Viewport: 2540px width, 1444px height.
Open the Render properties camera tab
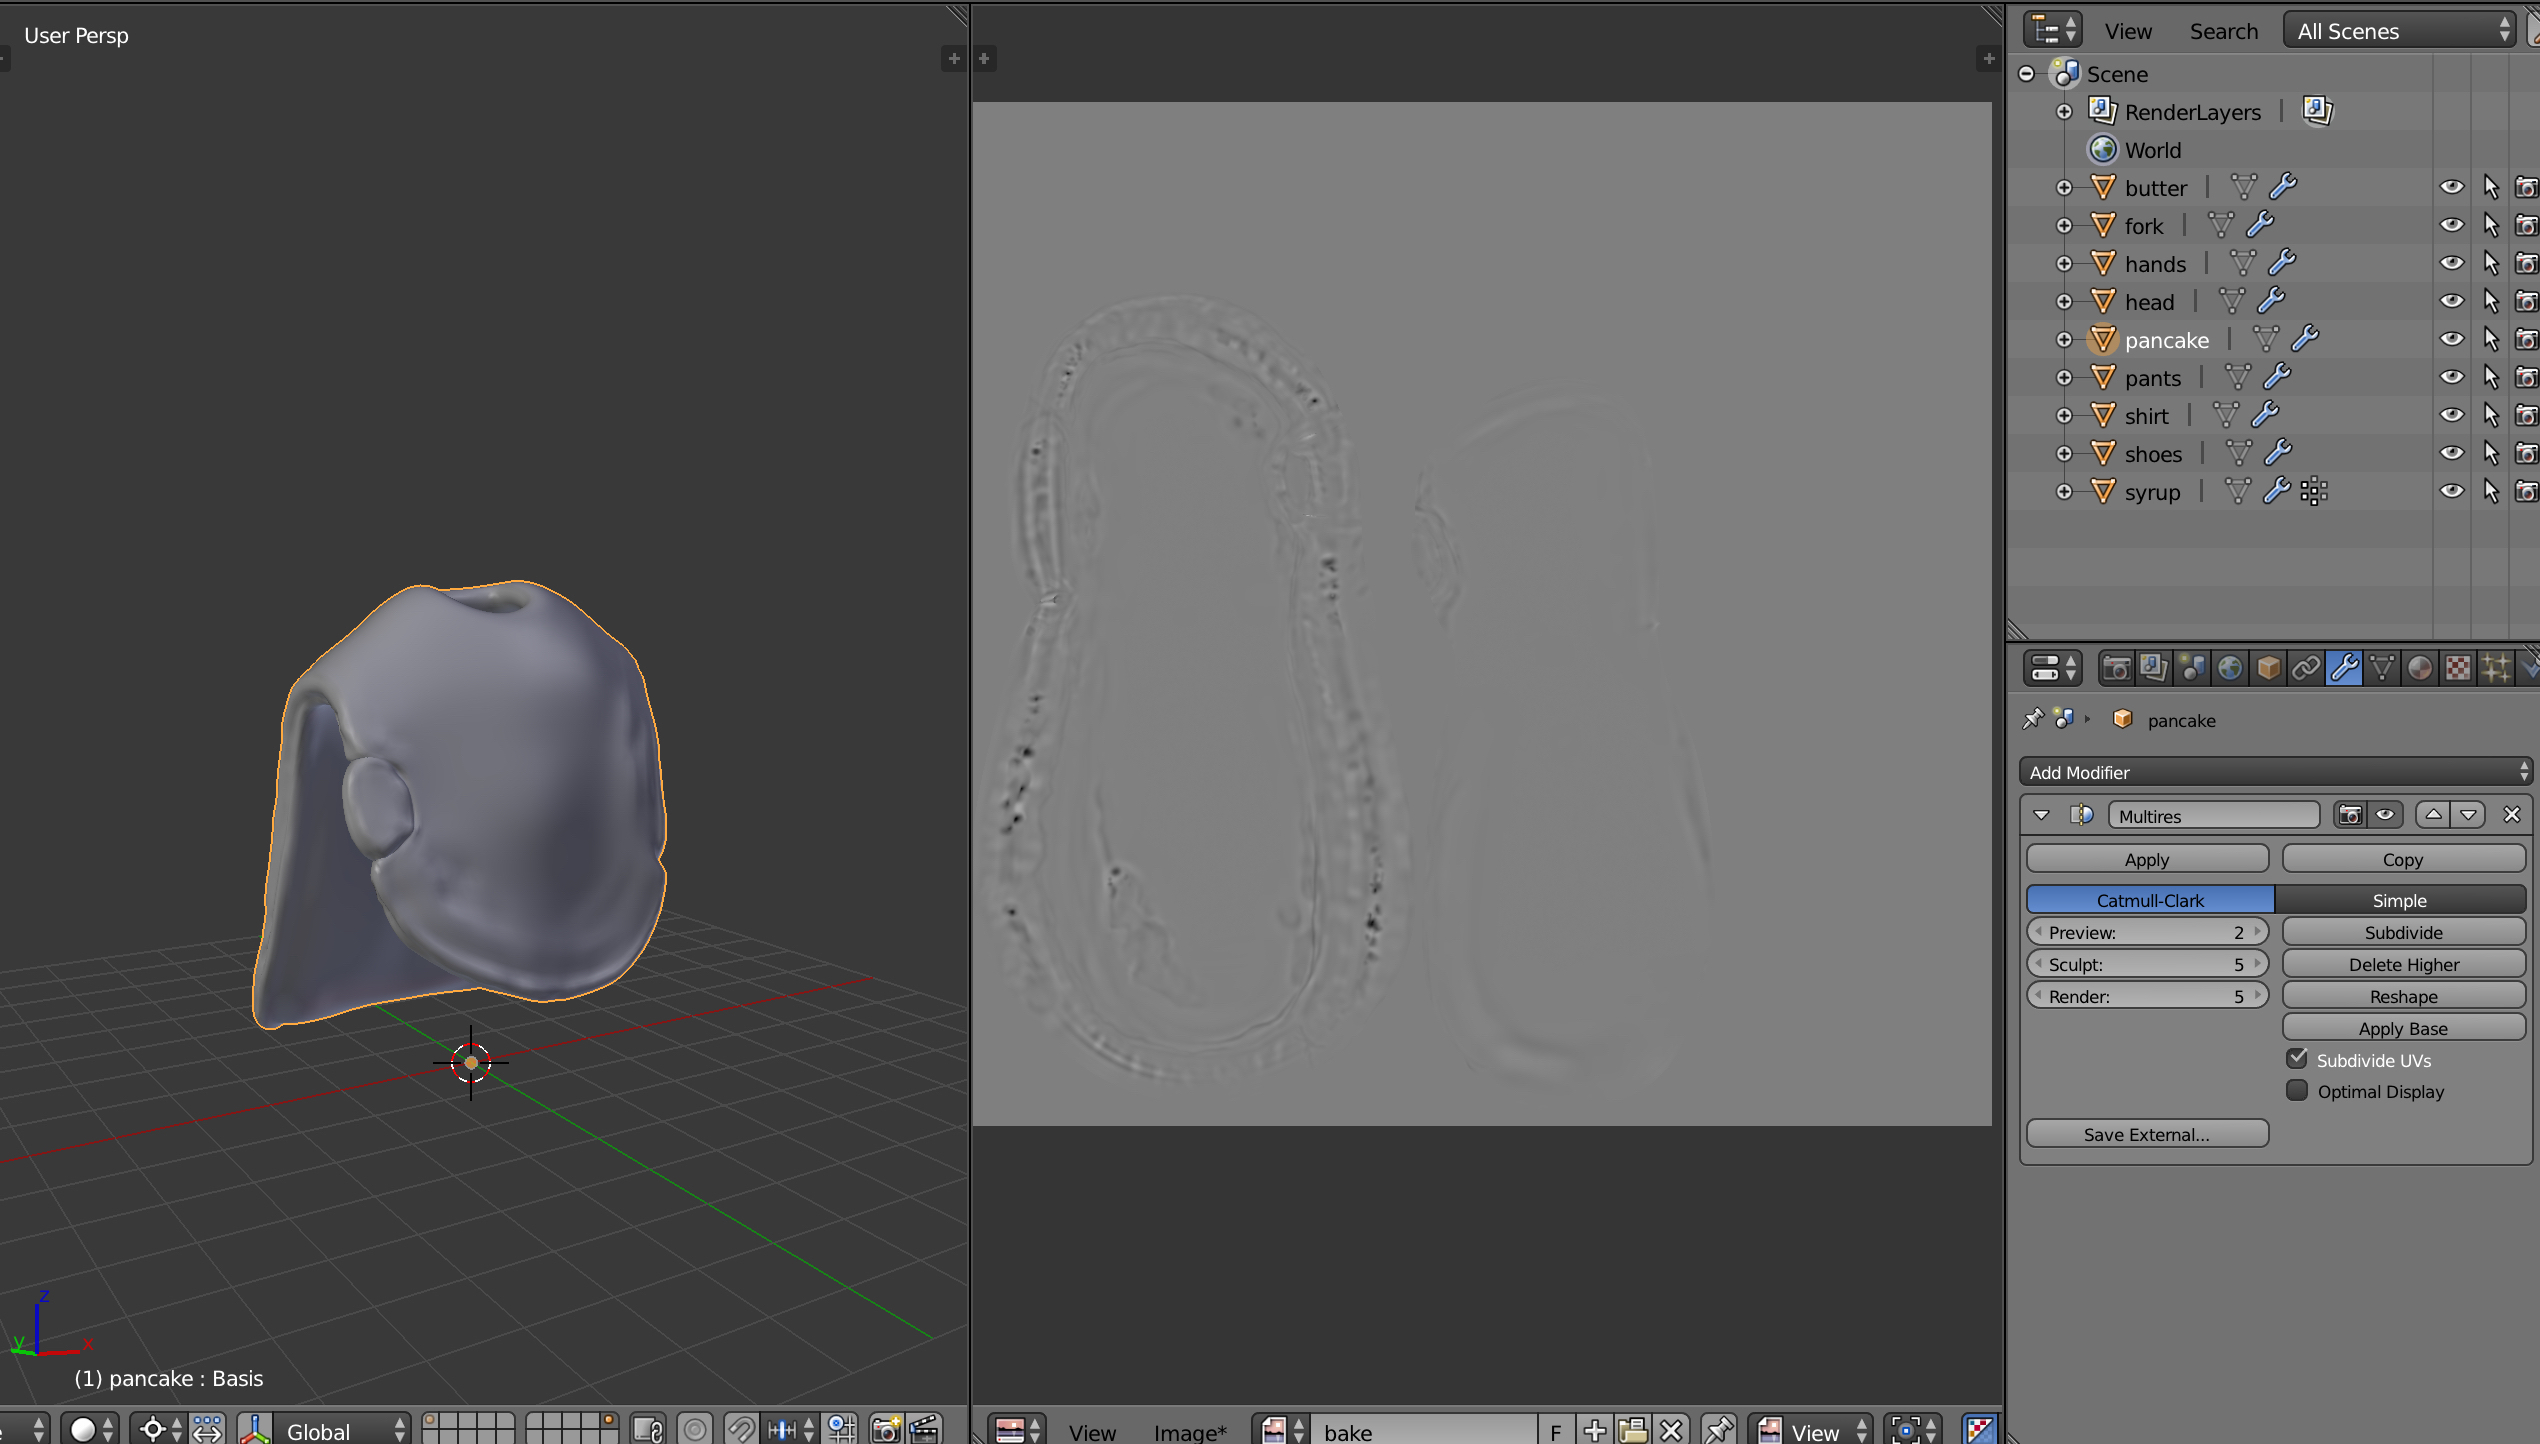point(2116,668)
